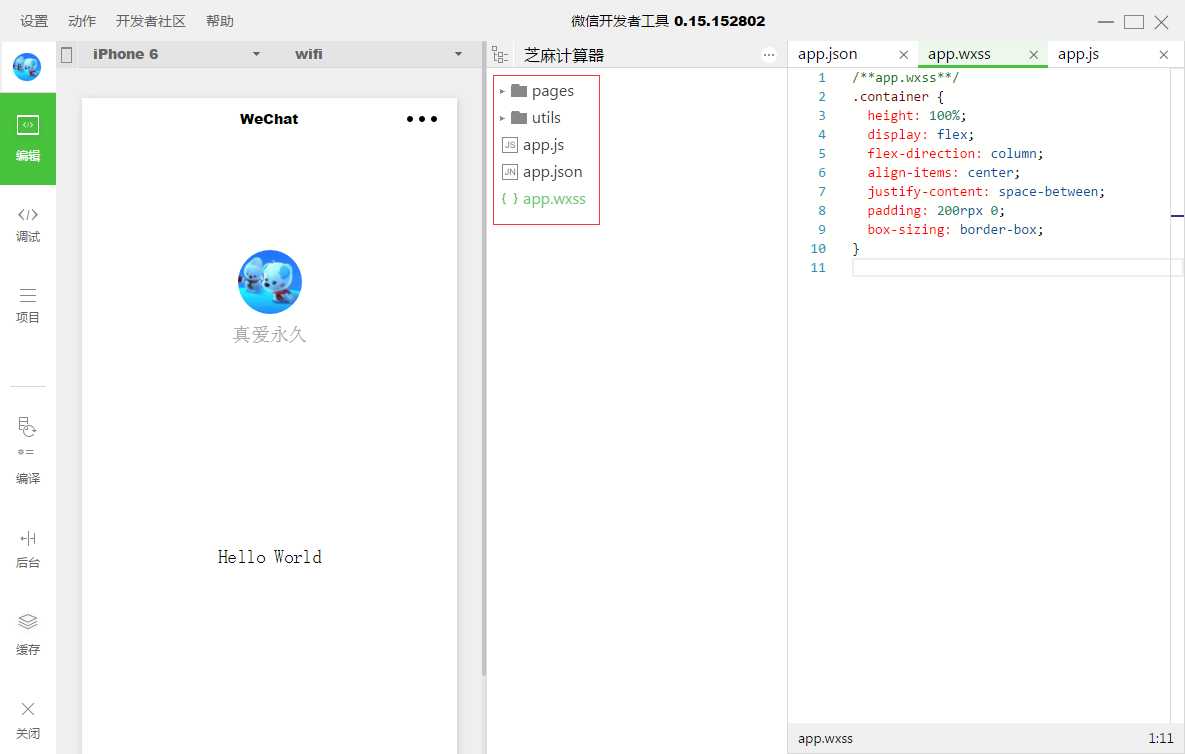Screen dimensions: 1185x754
Task: Click the three-dot menu in WeChat simulator header
Action: [x=422, y=119]
